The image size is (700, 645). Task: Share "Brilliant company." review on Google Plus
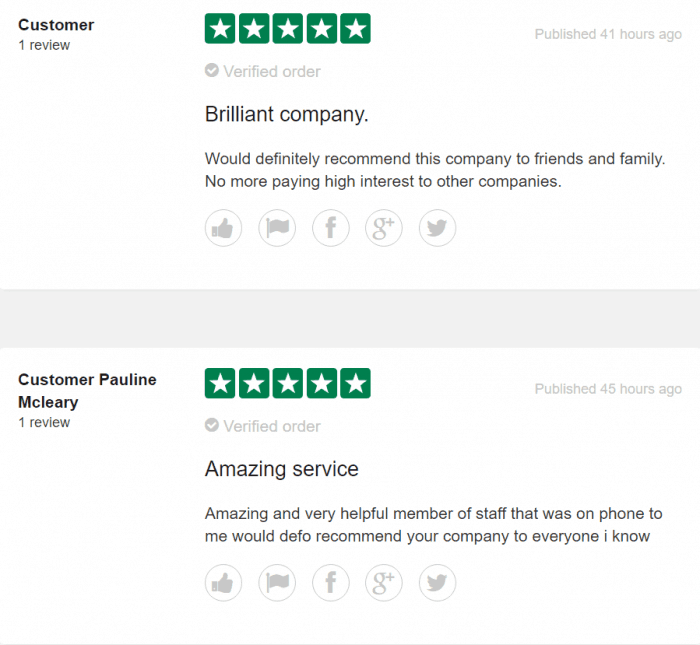(x=384, y=228)
